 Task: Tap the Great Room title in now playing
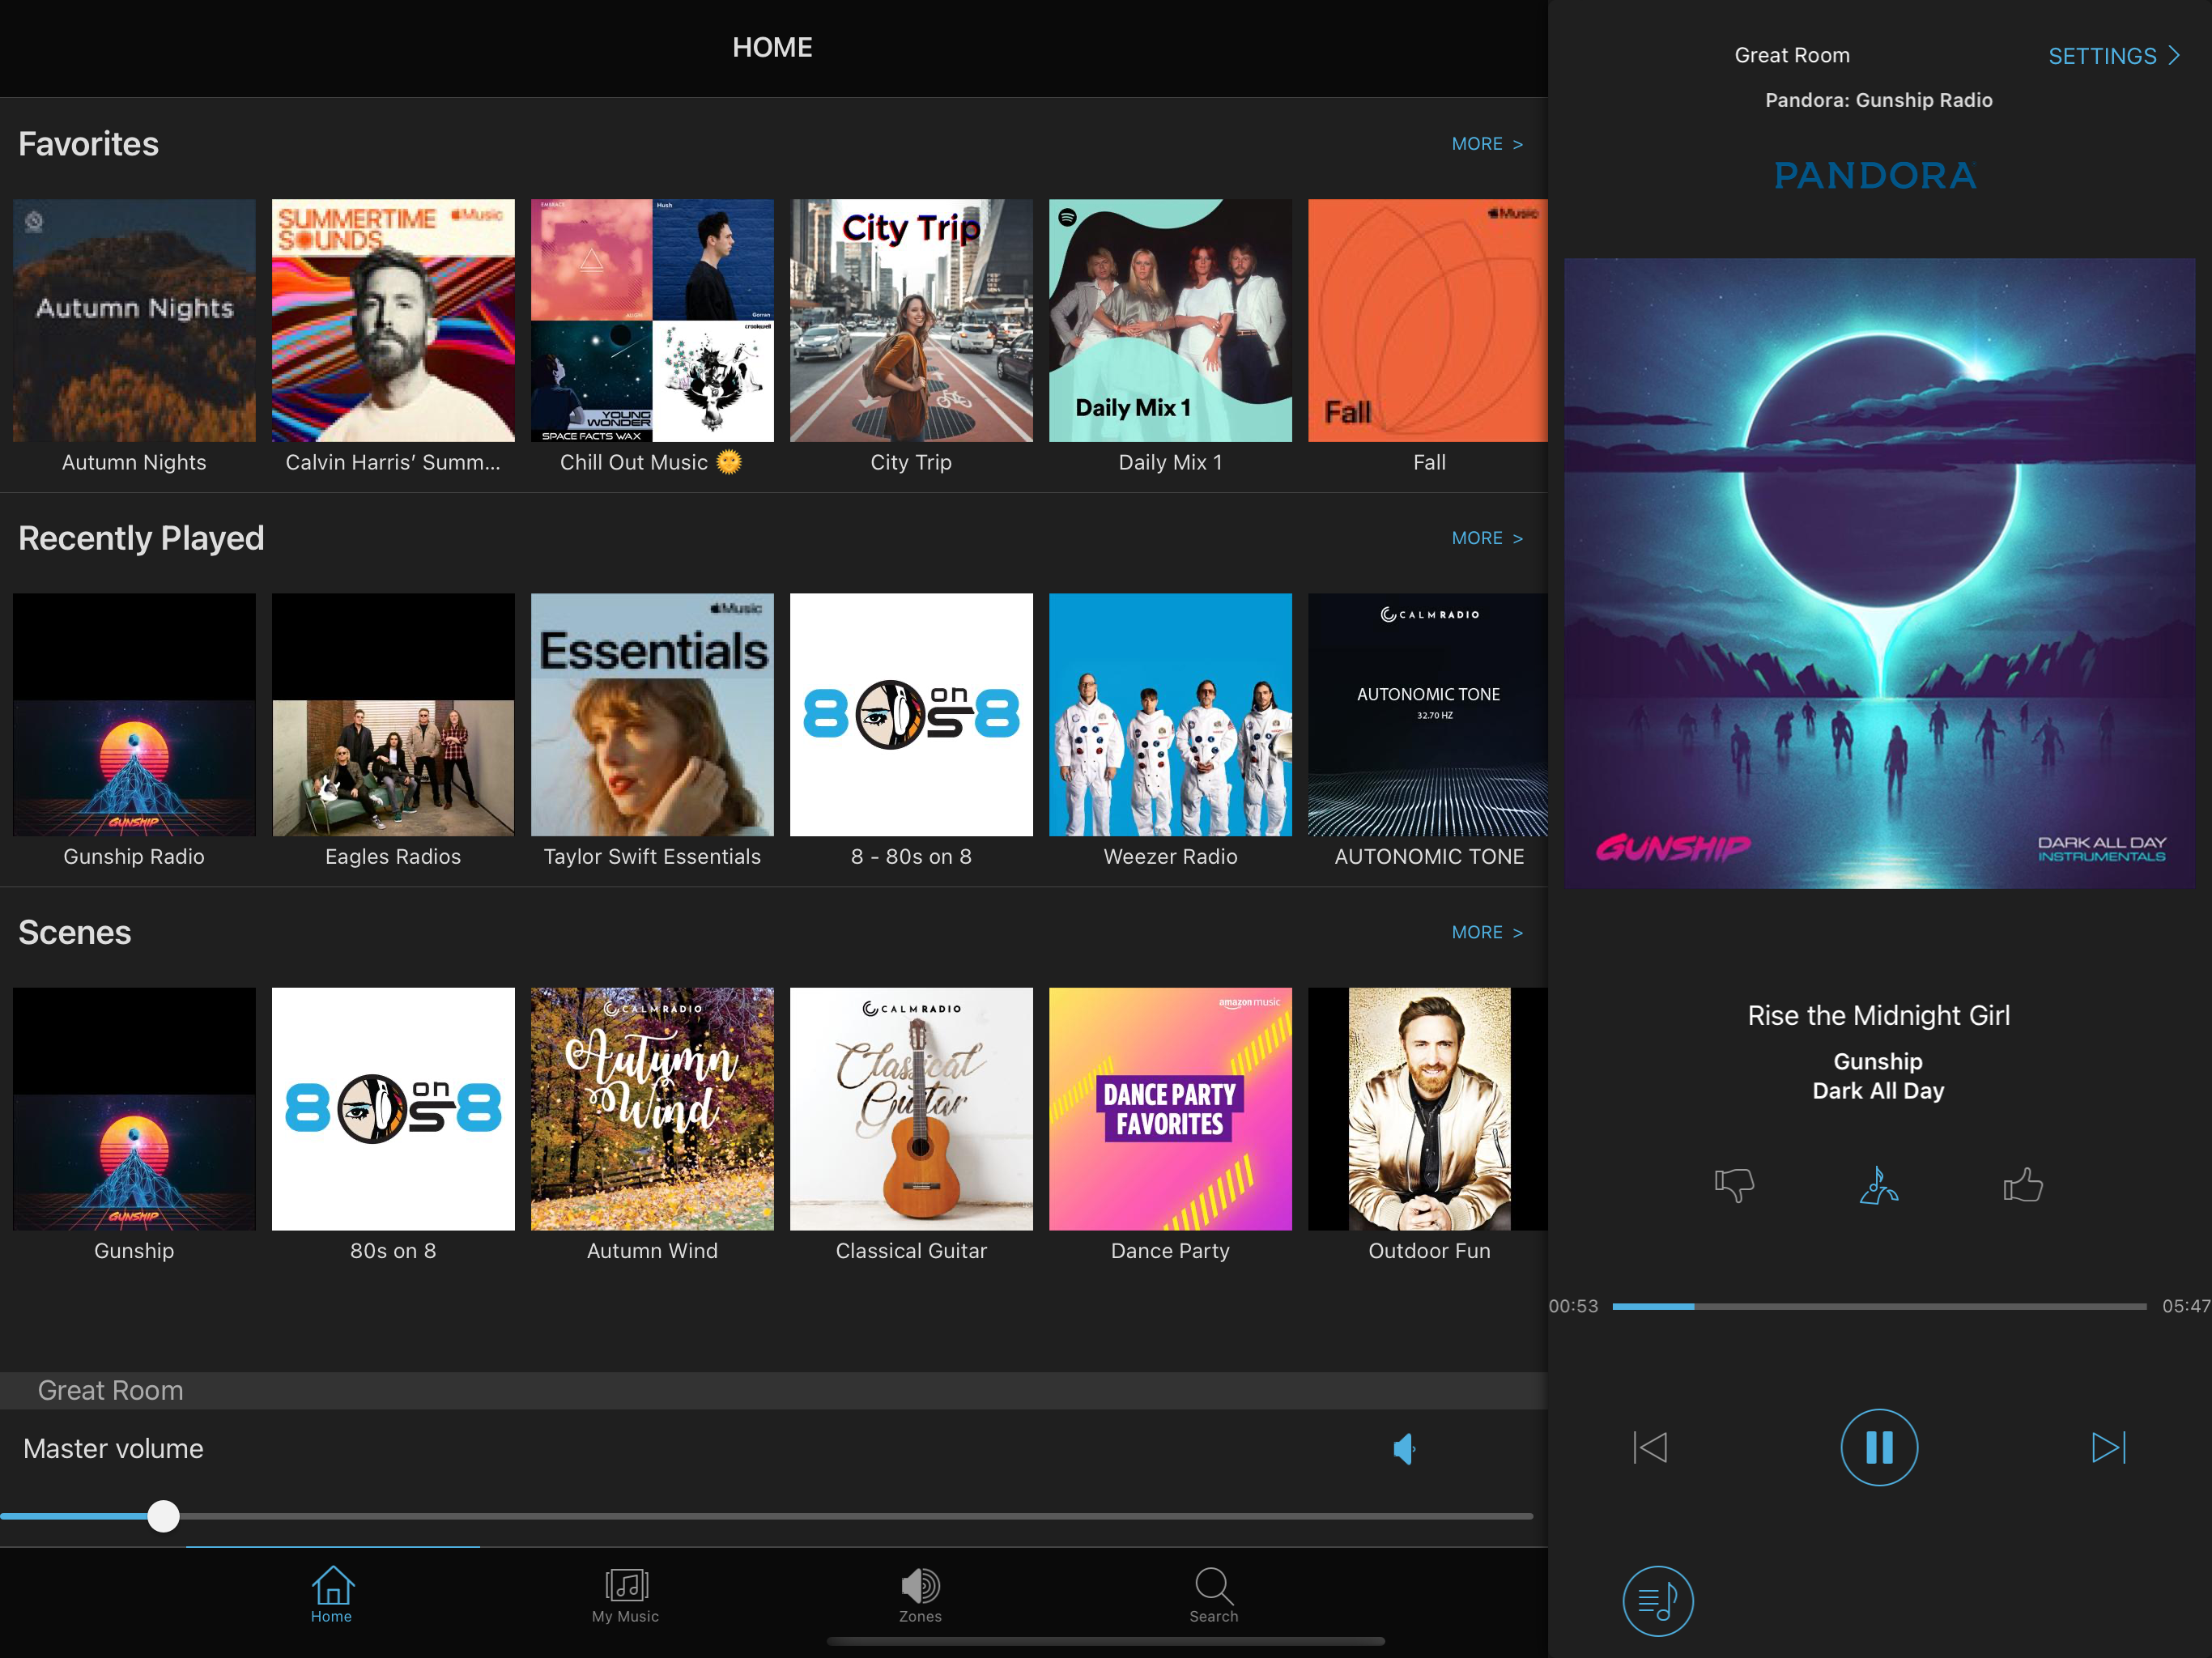click(x=1792, y=56)
